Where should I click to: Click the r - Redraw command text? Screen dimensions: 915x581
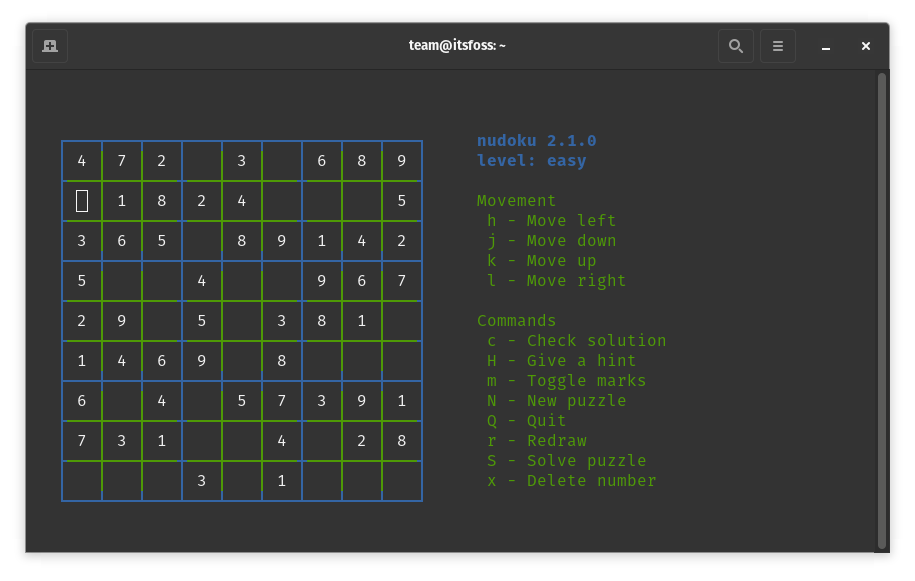click(x=537, y=440)
